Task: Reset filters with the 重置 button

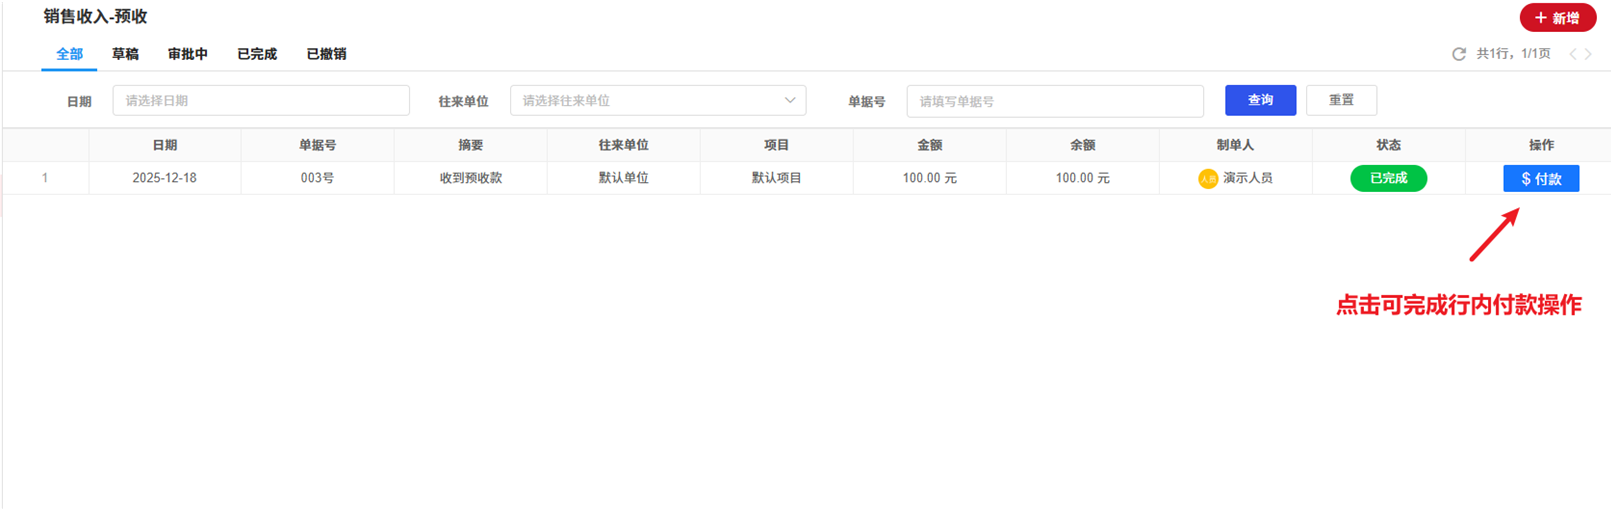Action: point(1341,100)
